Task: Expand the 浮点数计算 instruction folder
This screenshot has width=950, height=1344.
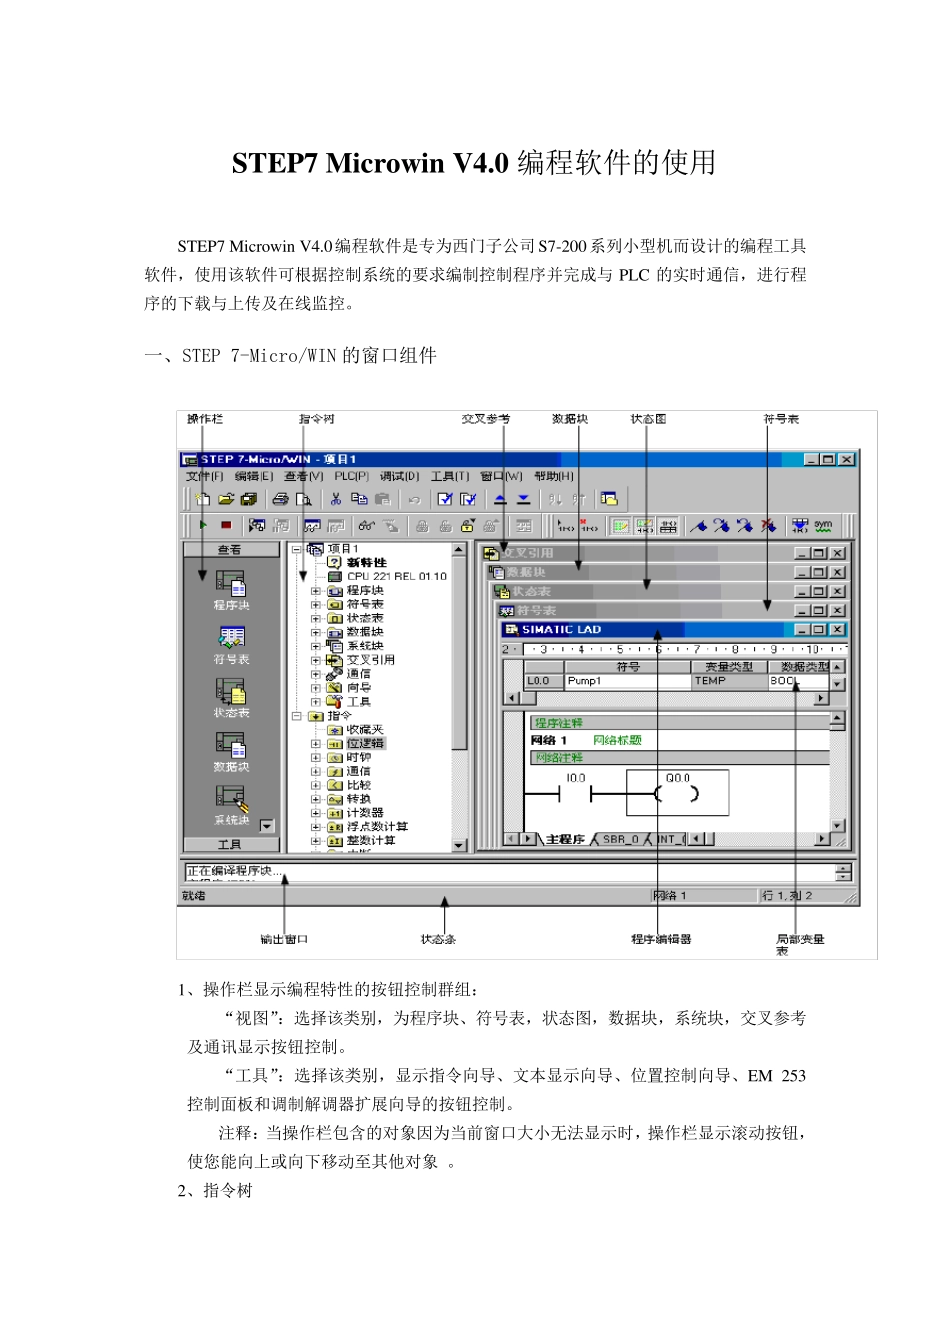Action: 316,827
